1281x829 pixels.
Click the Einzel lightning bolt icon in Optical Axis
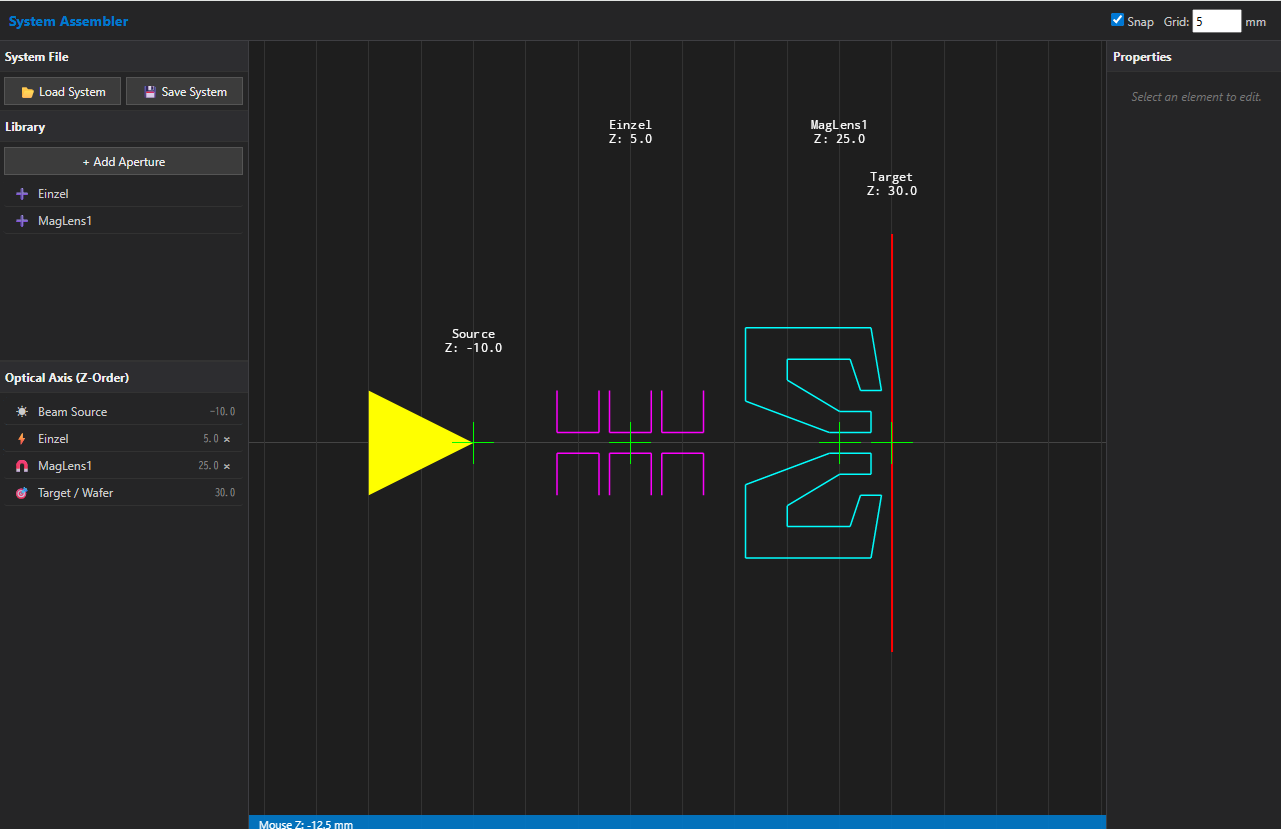22,439
